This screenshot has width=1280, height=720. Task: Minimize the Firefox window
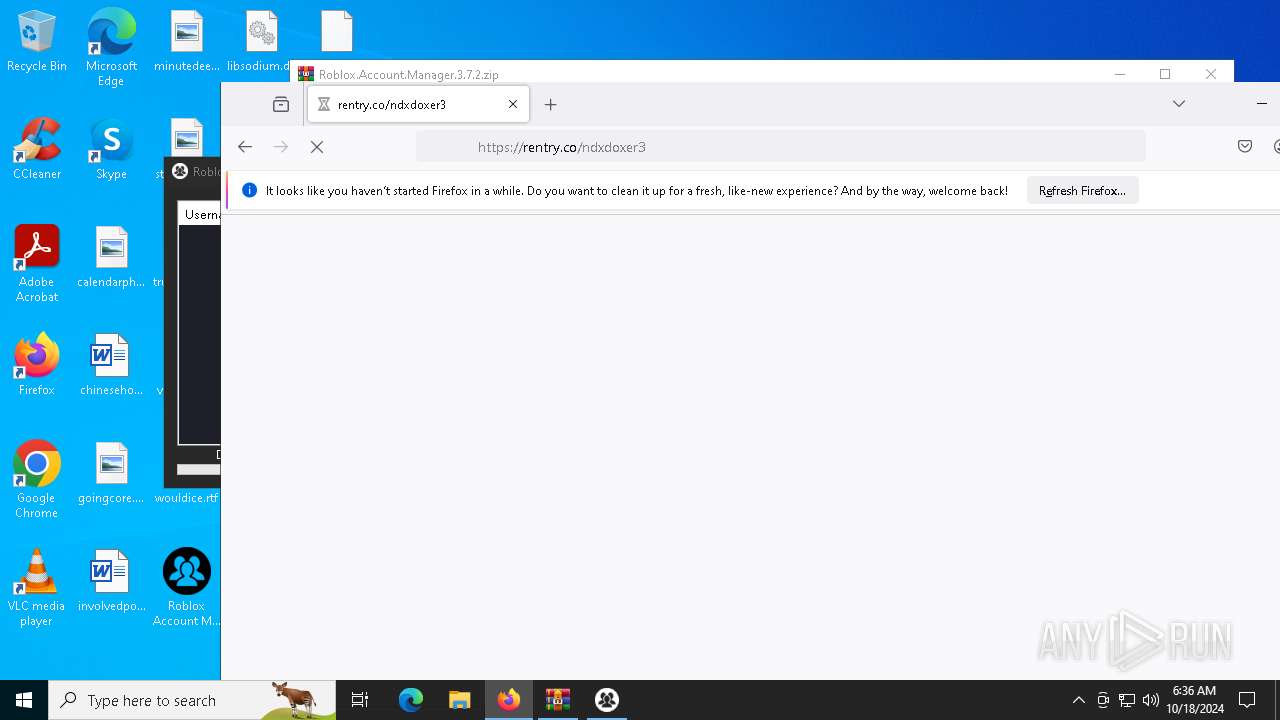pyautogui.click(x=1261, y=104)
